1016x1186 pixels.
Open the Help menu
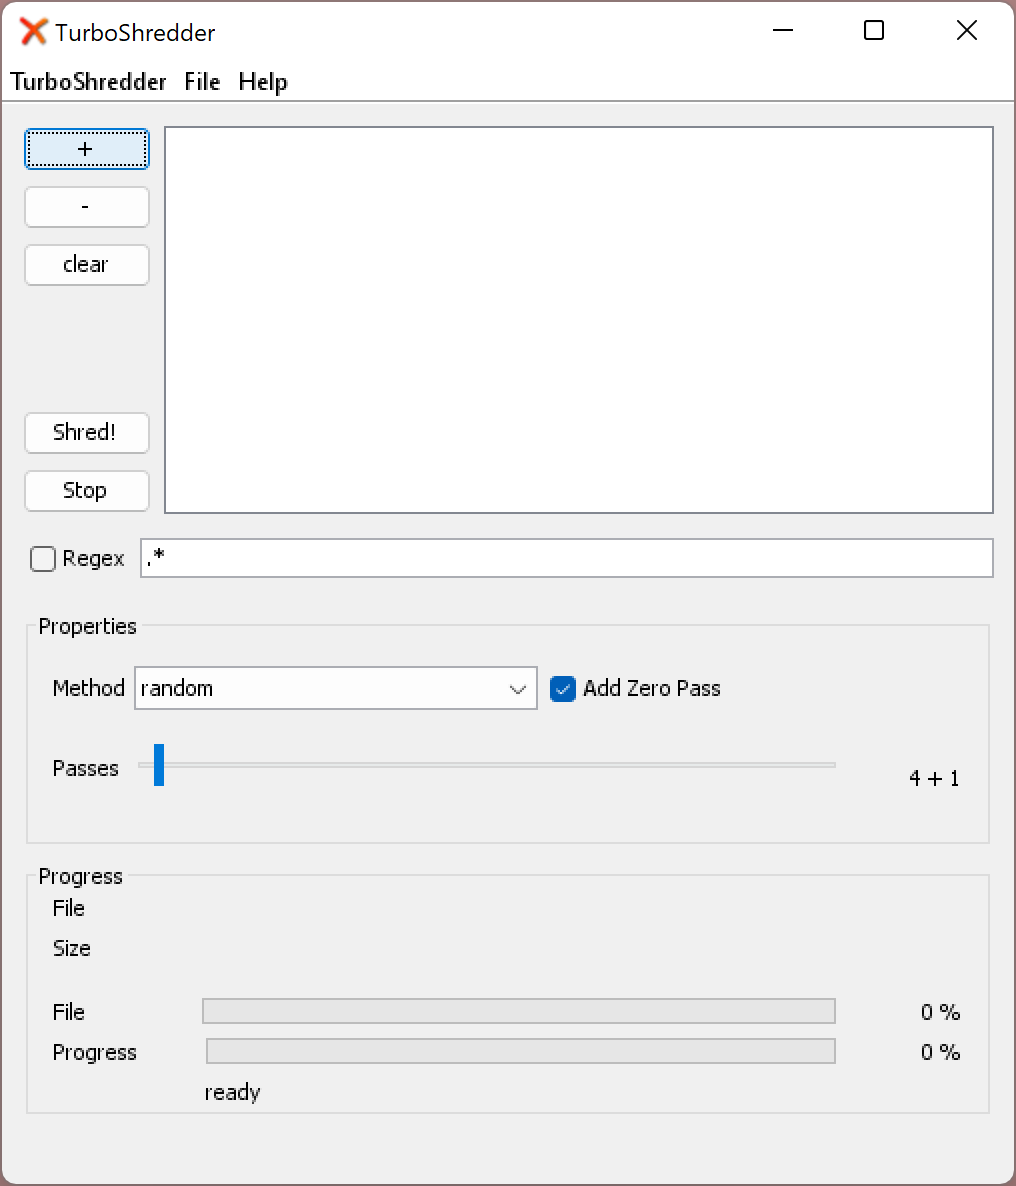pos(263,82)
